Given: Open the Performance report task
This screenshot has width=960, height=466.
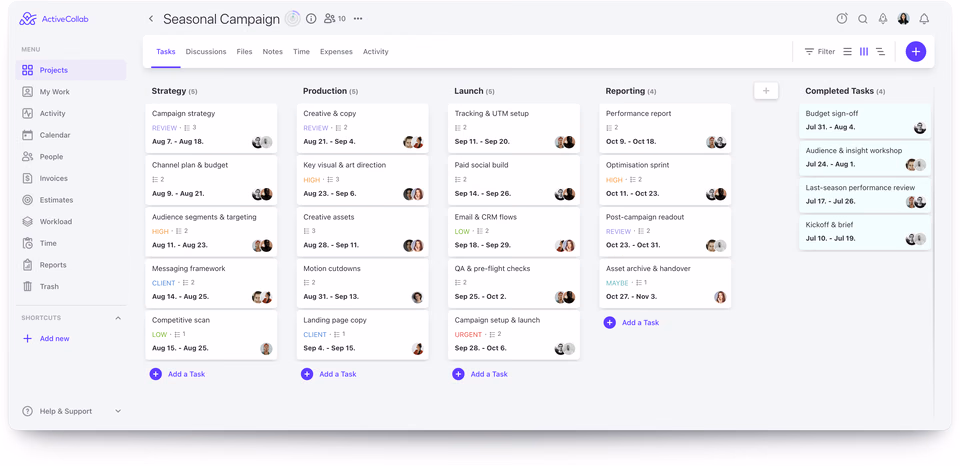Looking at the screenshot, I should [665, 128].
